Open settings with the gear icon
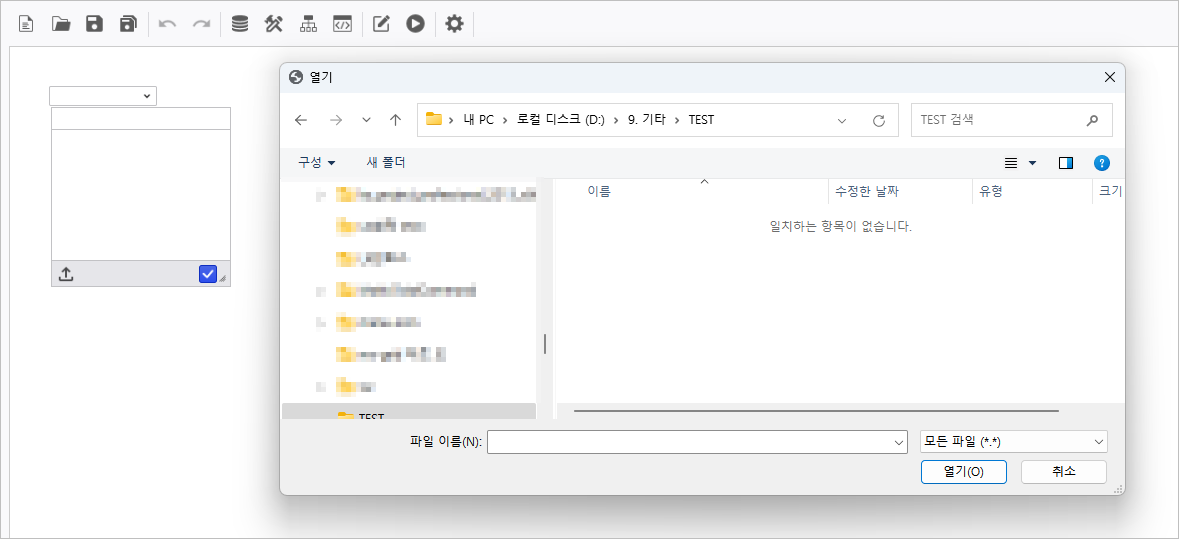The height and width of the screenshot is (539, 1179). [x=454, y=23]
